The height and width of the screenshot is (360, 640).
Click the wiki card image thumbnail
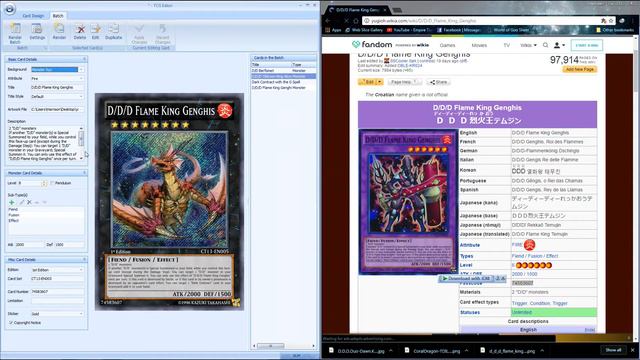coord(408,202)
